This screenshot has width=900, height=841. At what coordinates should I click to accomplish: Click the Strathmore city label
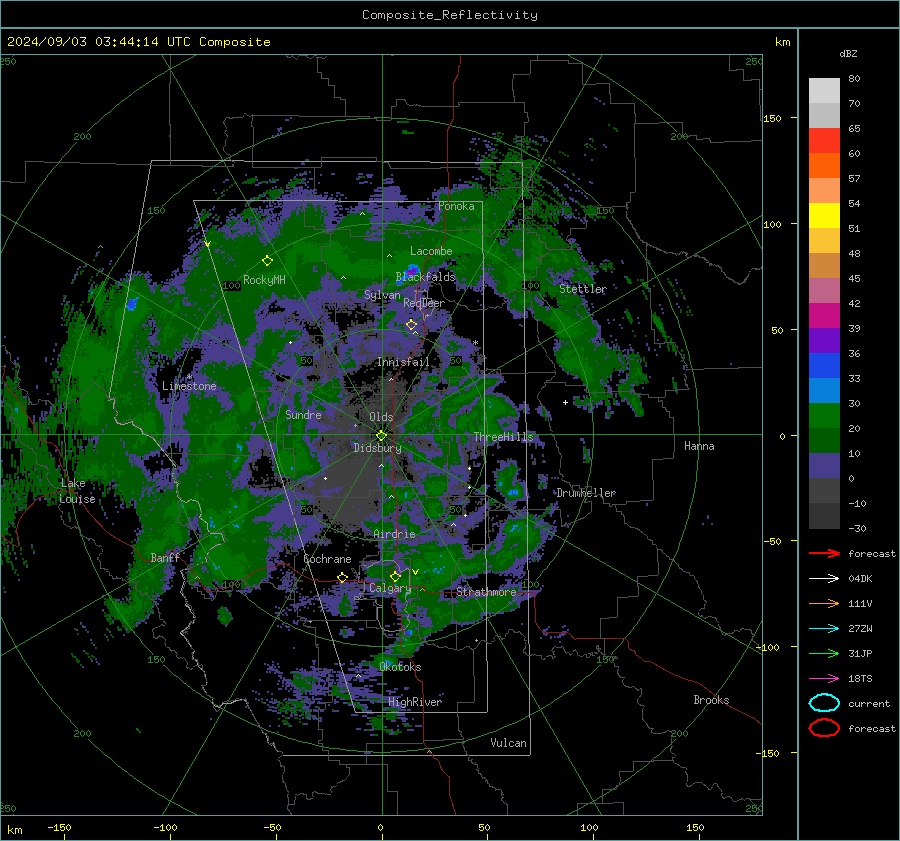[486, 592]
